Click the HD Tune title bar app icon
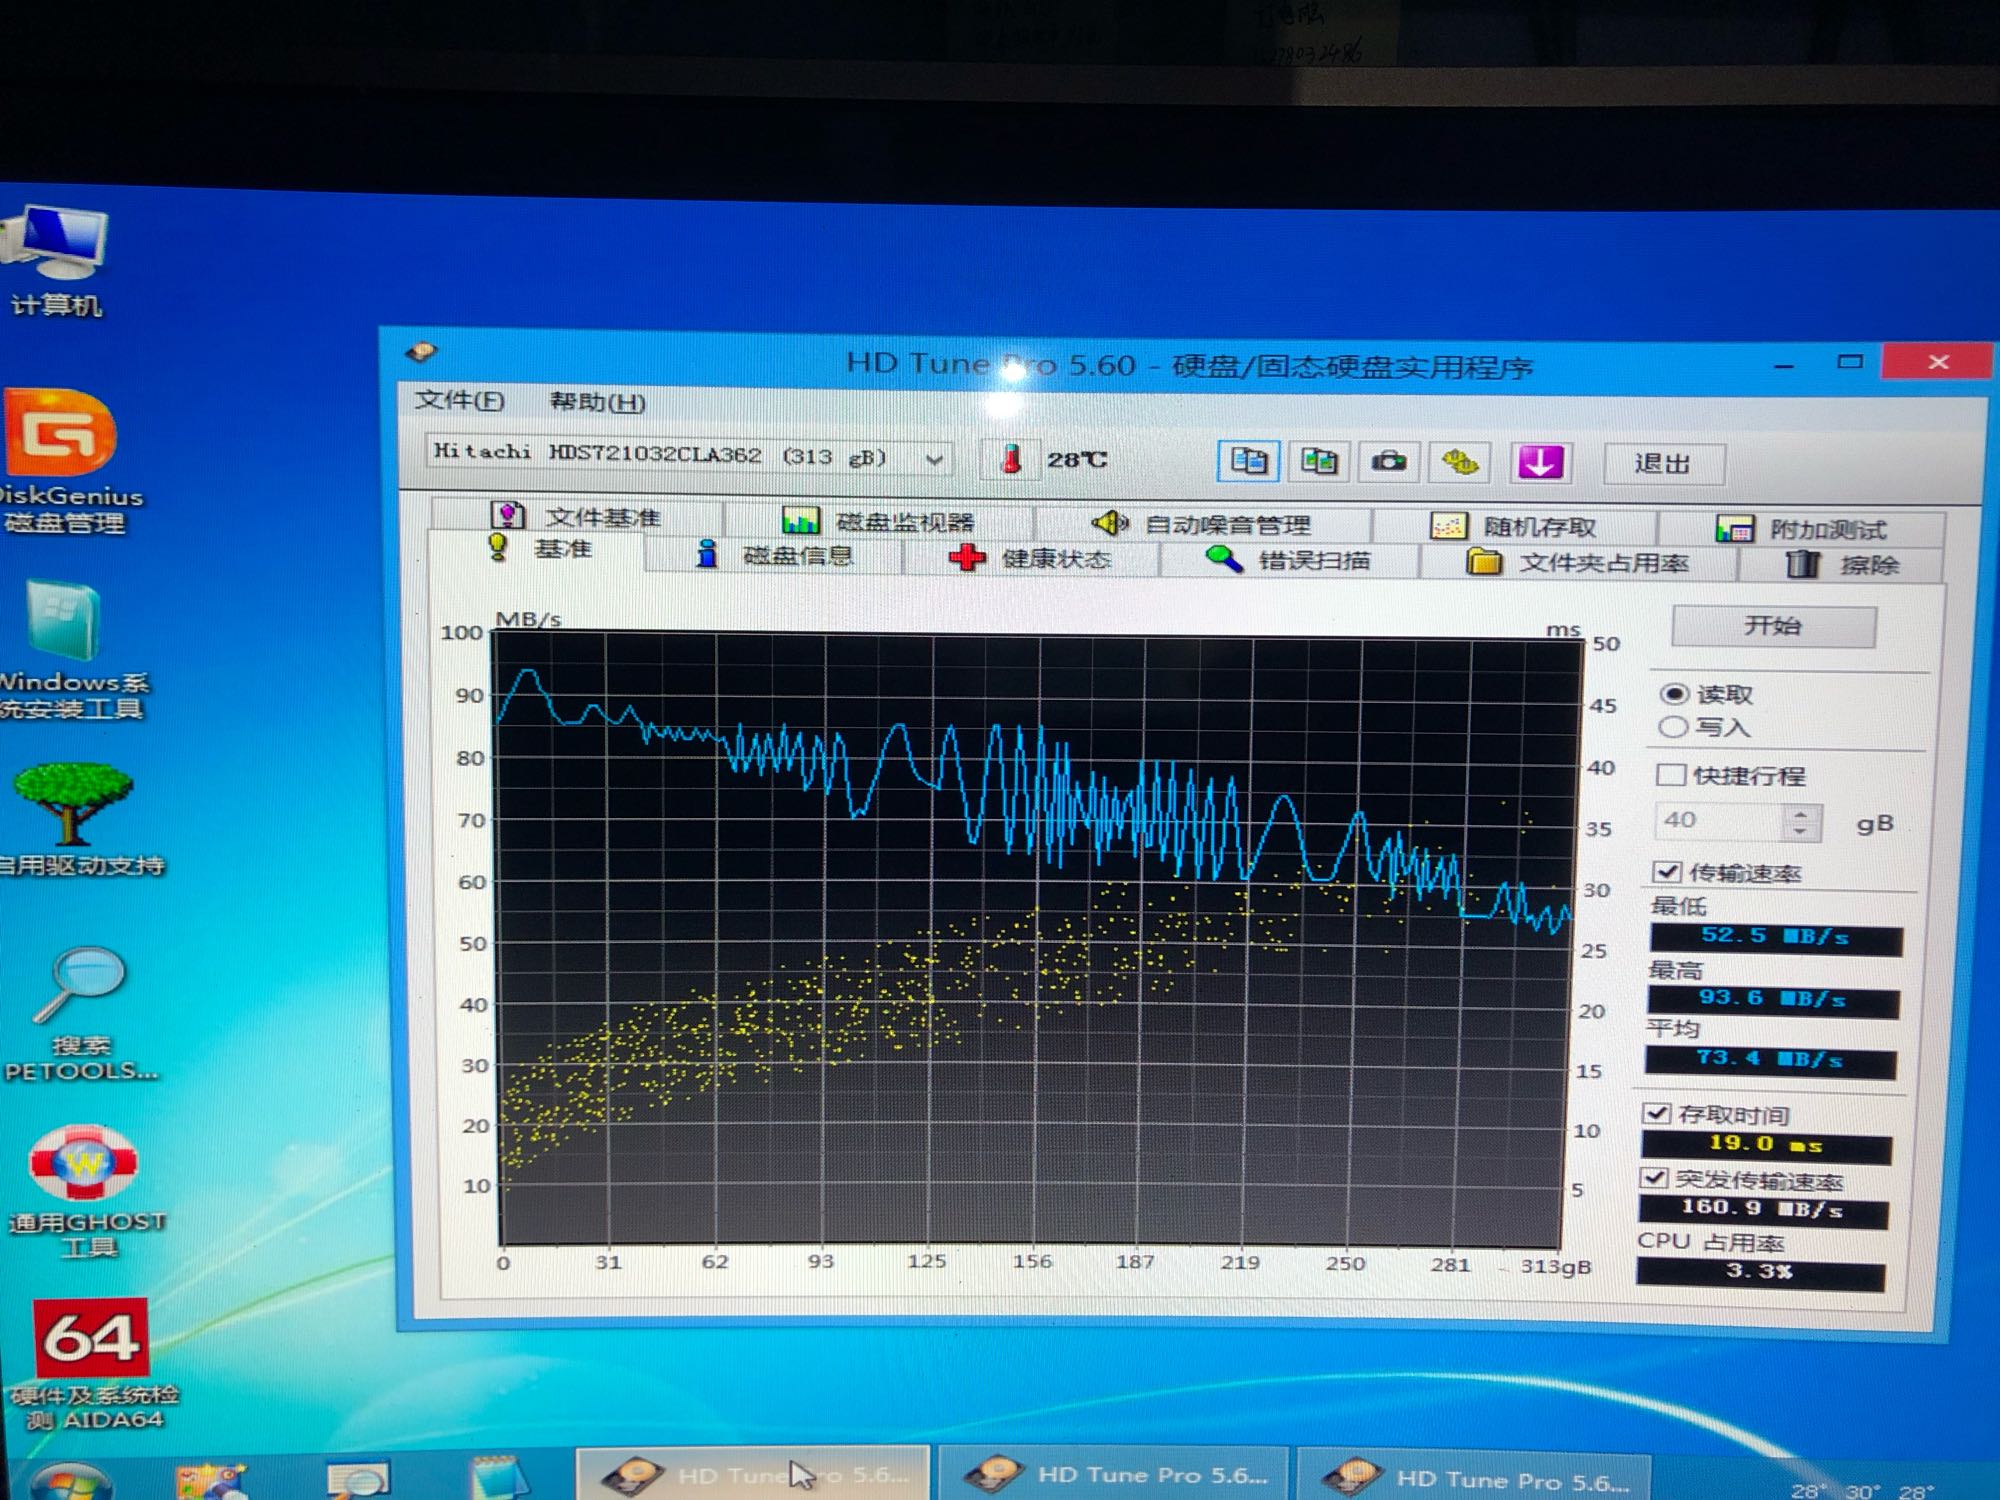The height and width of the screenshot is (1500, 2000). pos(422,352)
